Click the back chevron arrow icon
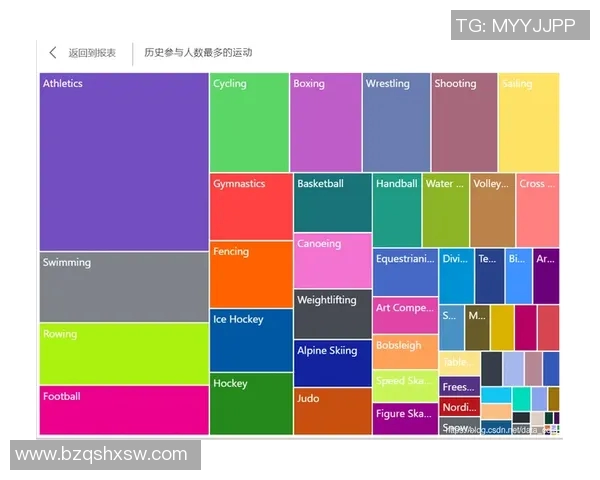 click(x=53, y=53)
